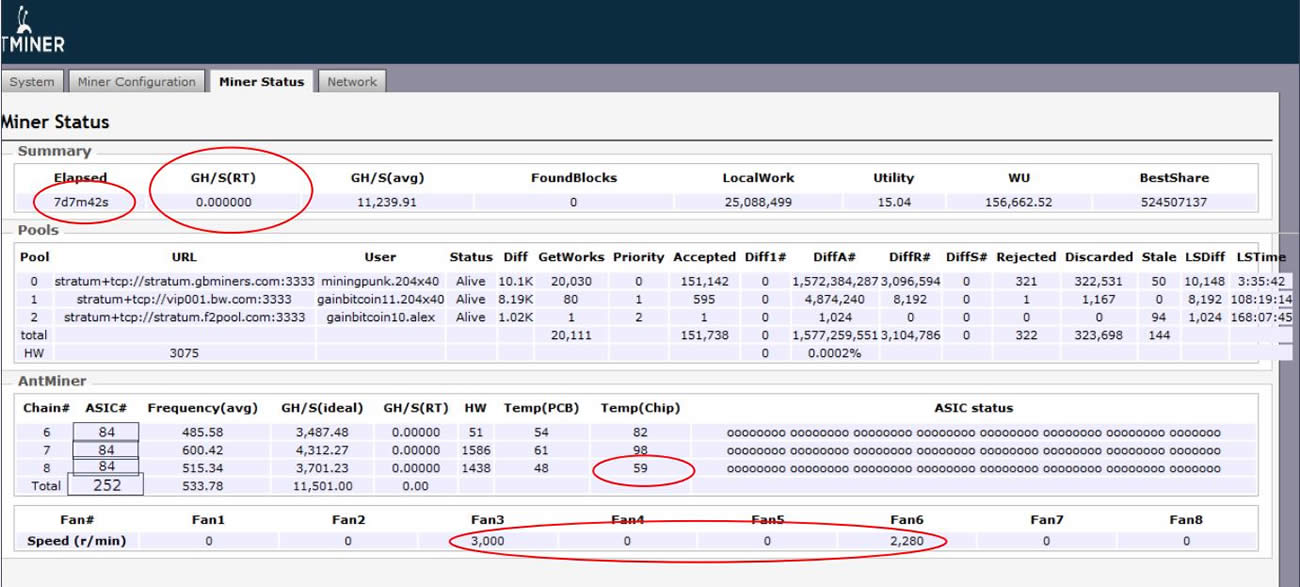This screenshot has height=587, width=1300.
Task: Click the GH/S(avg) value 11,239.91
Action: click(387, 202)
